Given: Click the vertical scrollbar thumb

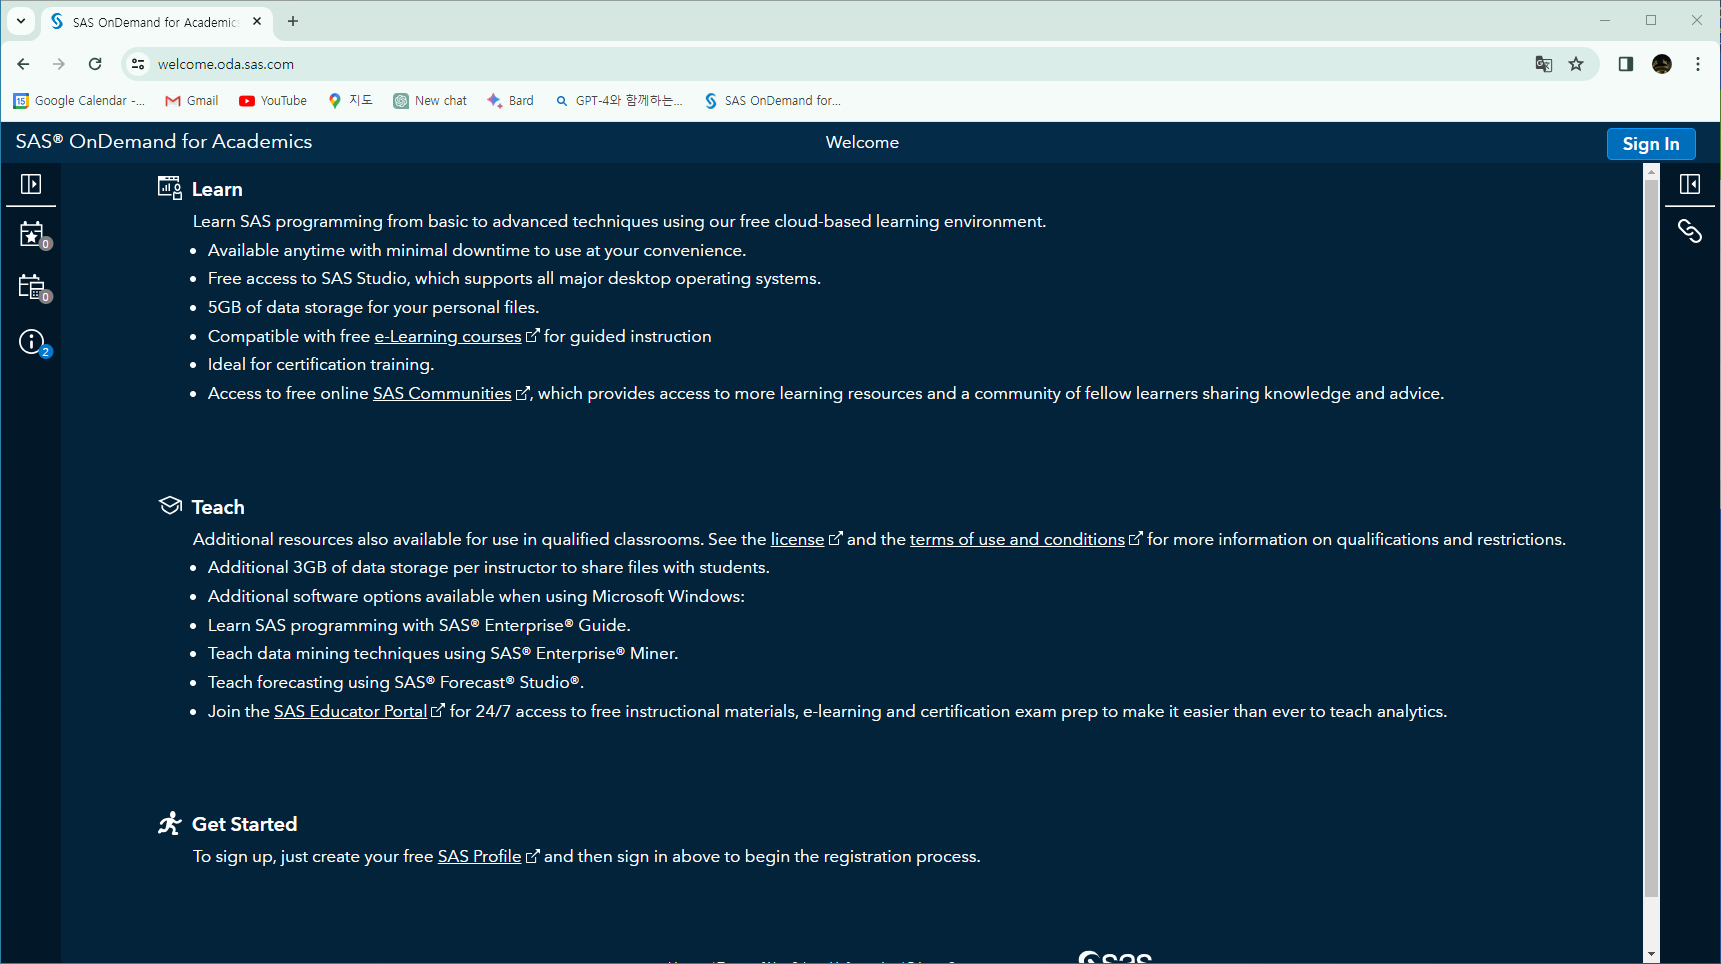Looking at the screenshot, I should [1651, 538].
